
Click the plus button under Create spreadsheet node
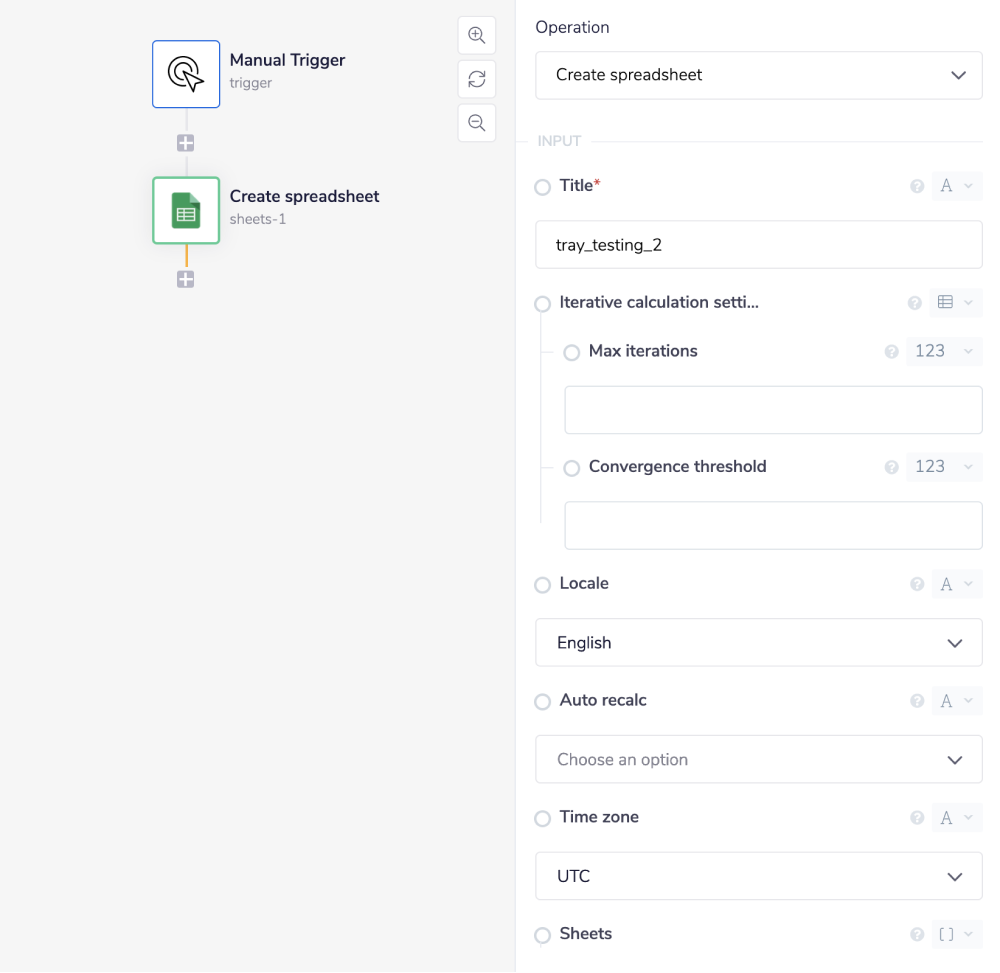[x=185, y=280]
